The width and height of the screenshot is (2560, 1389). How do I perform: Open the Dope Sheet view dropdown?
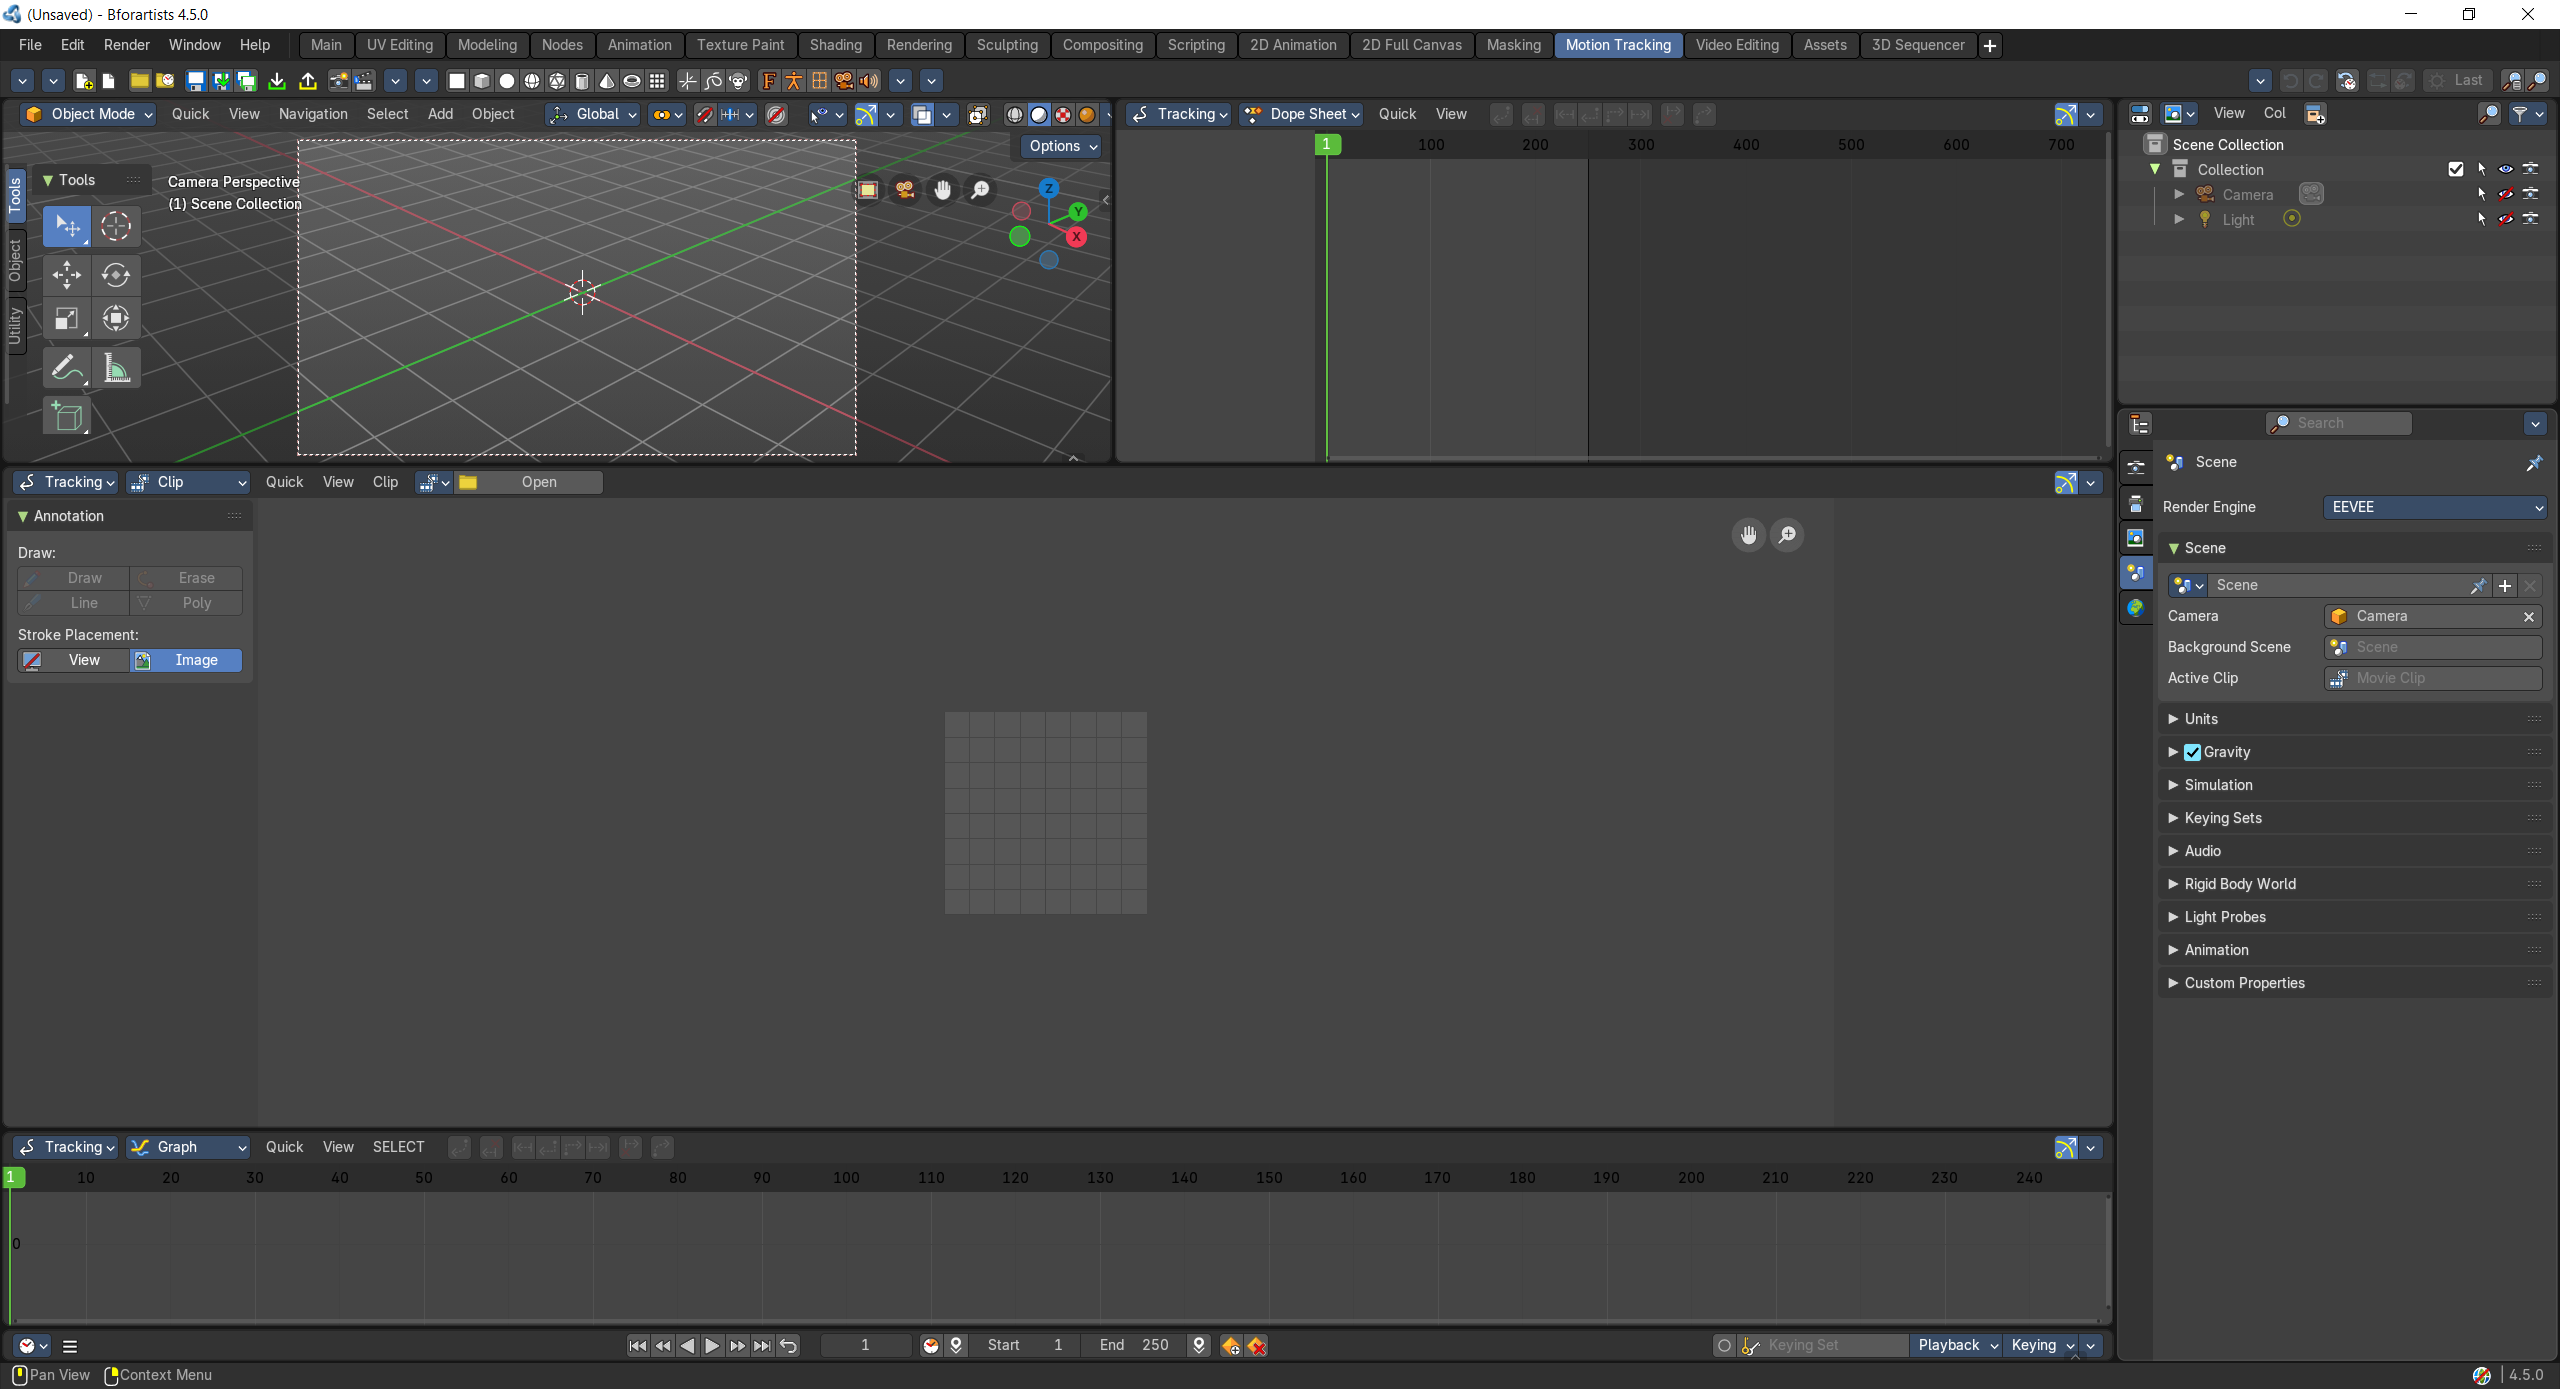pyautogui.click(x=1300, y=114)
